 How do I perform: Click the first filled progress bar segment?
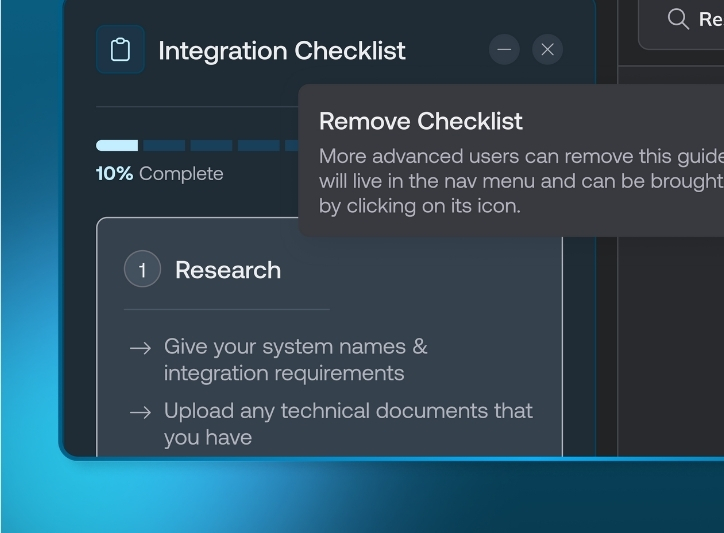coord(117,145)
